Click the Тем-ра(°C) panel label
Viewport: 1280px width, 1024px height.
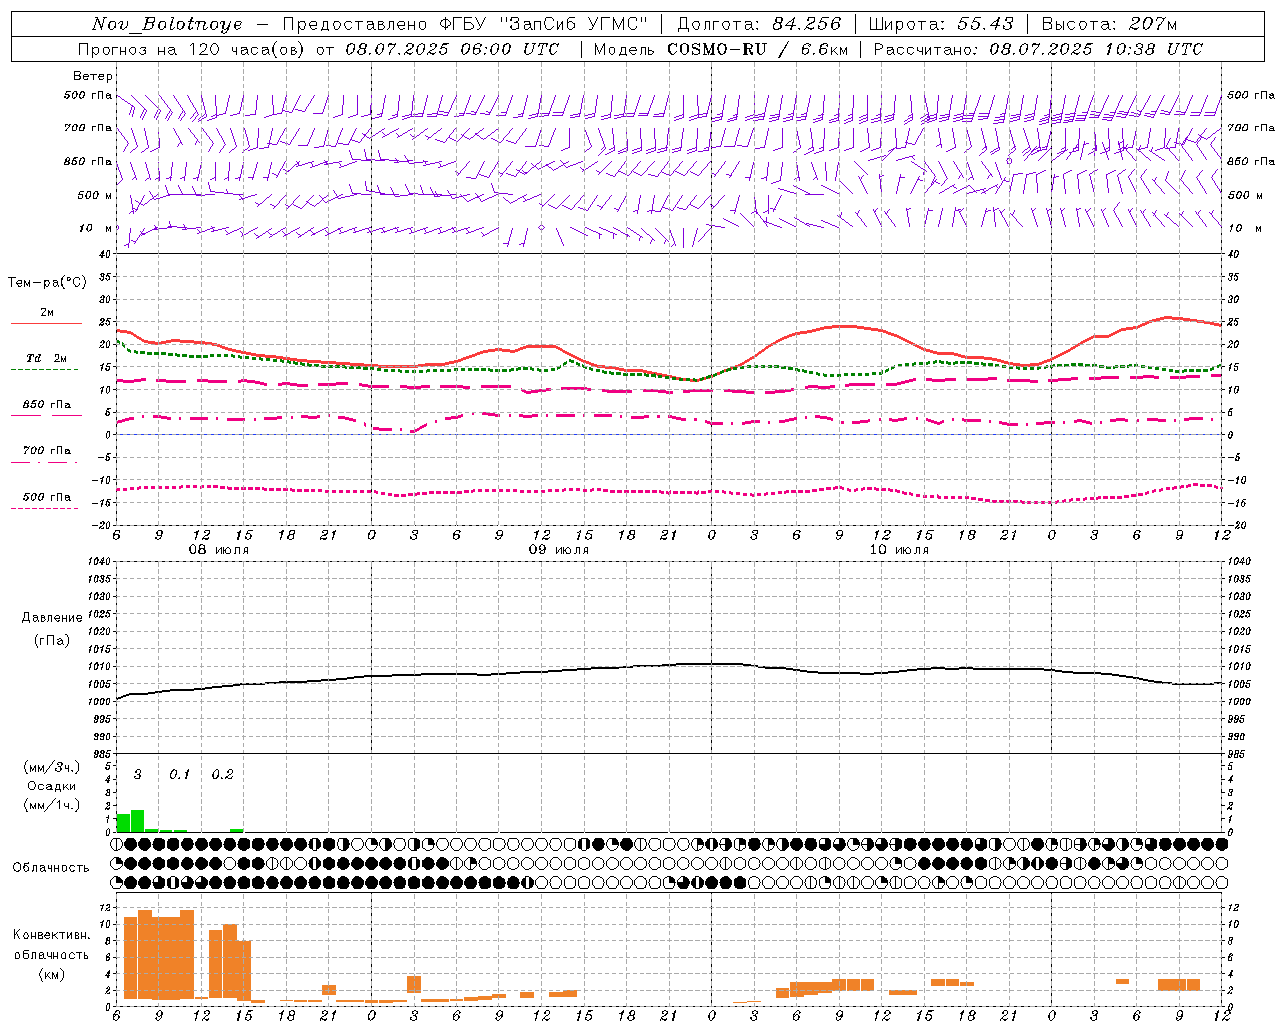click(x=47, y=283)
